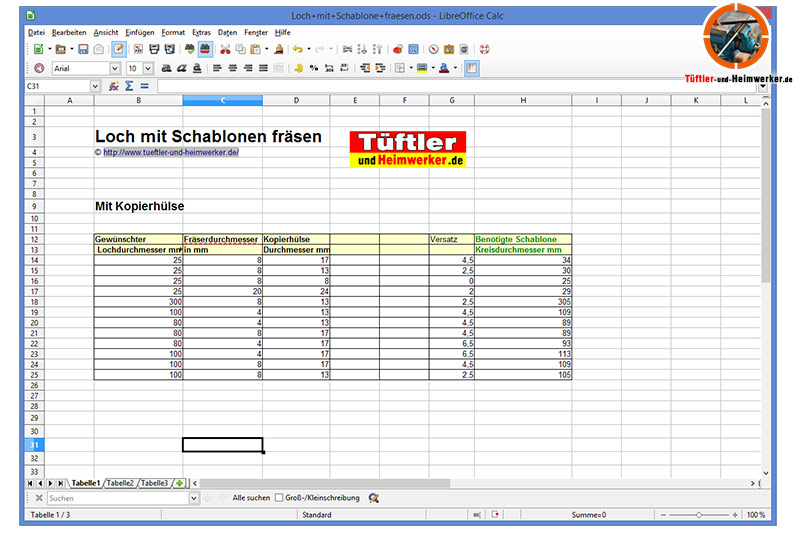Toggle grid lines for current sheet
This screenshot has width=800, height=534.
pyautogui.click(x=471, y=68)
